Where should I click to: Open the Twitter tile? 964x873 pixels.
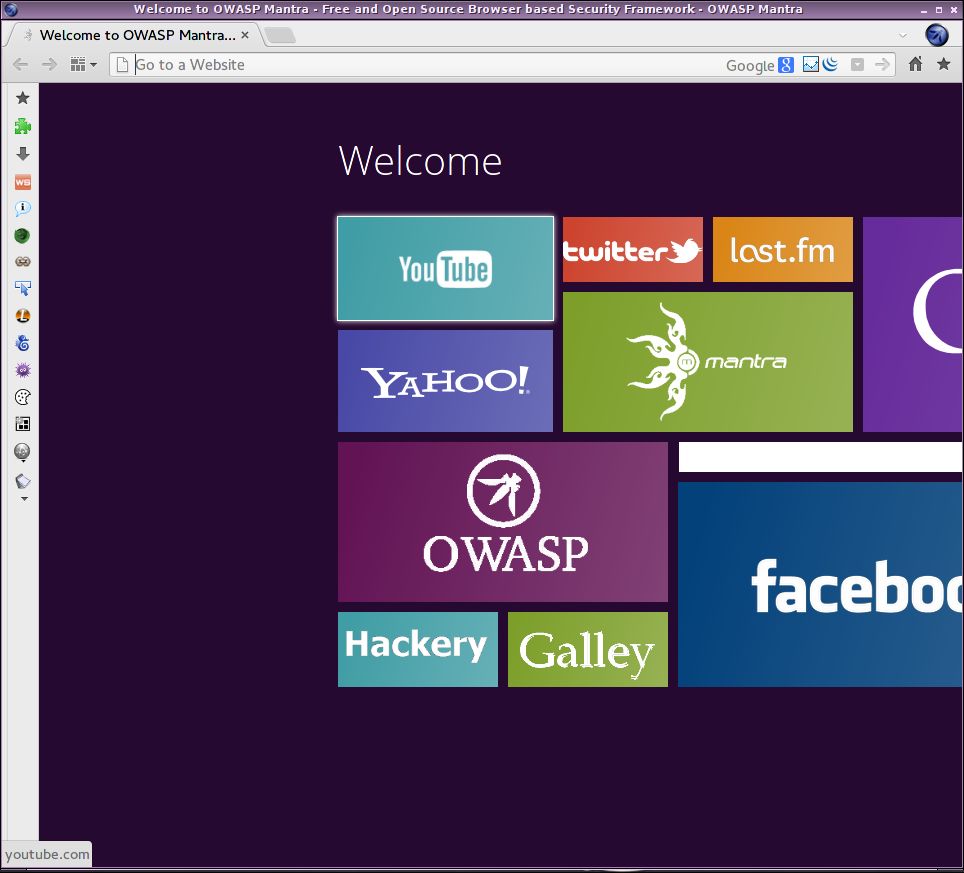point(633,249)
